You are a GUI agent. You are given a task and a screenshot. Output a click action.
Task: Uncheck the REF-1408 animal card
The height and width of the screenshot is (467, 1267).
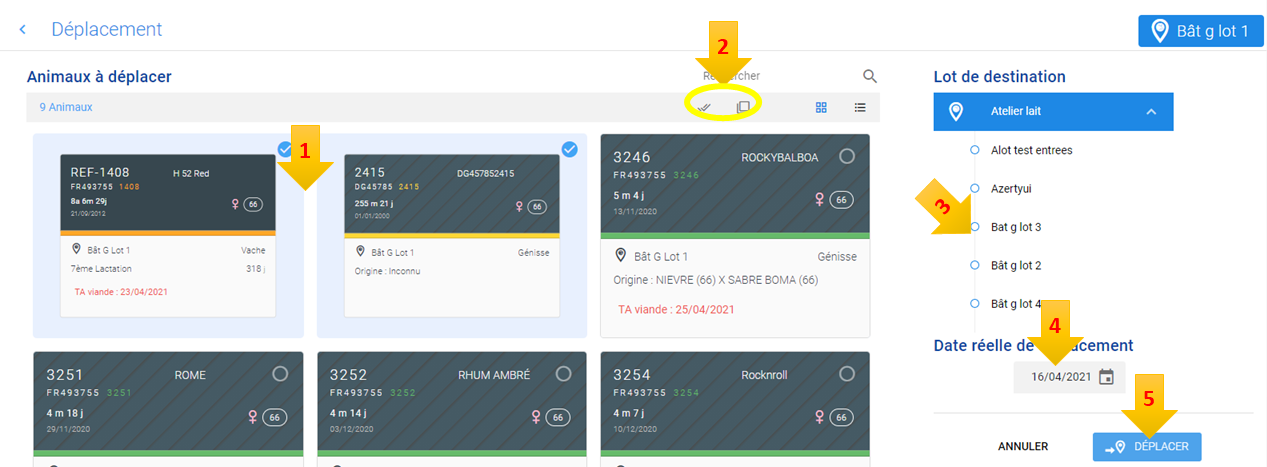[285, 150]
